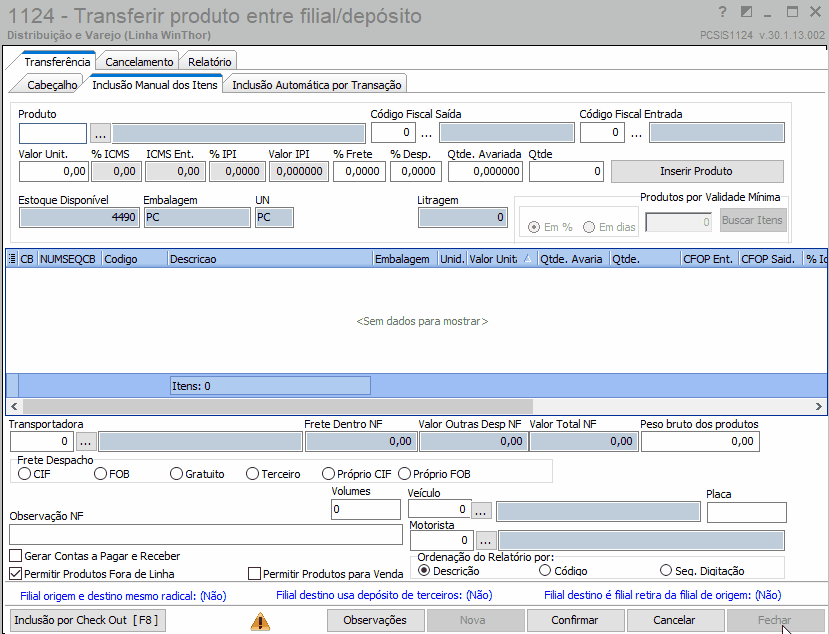Click the Veículo code field
Viewport: 829px width, 634px height.
click(439, 509)
